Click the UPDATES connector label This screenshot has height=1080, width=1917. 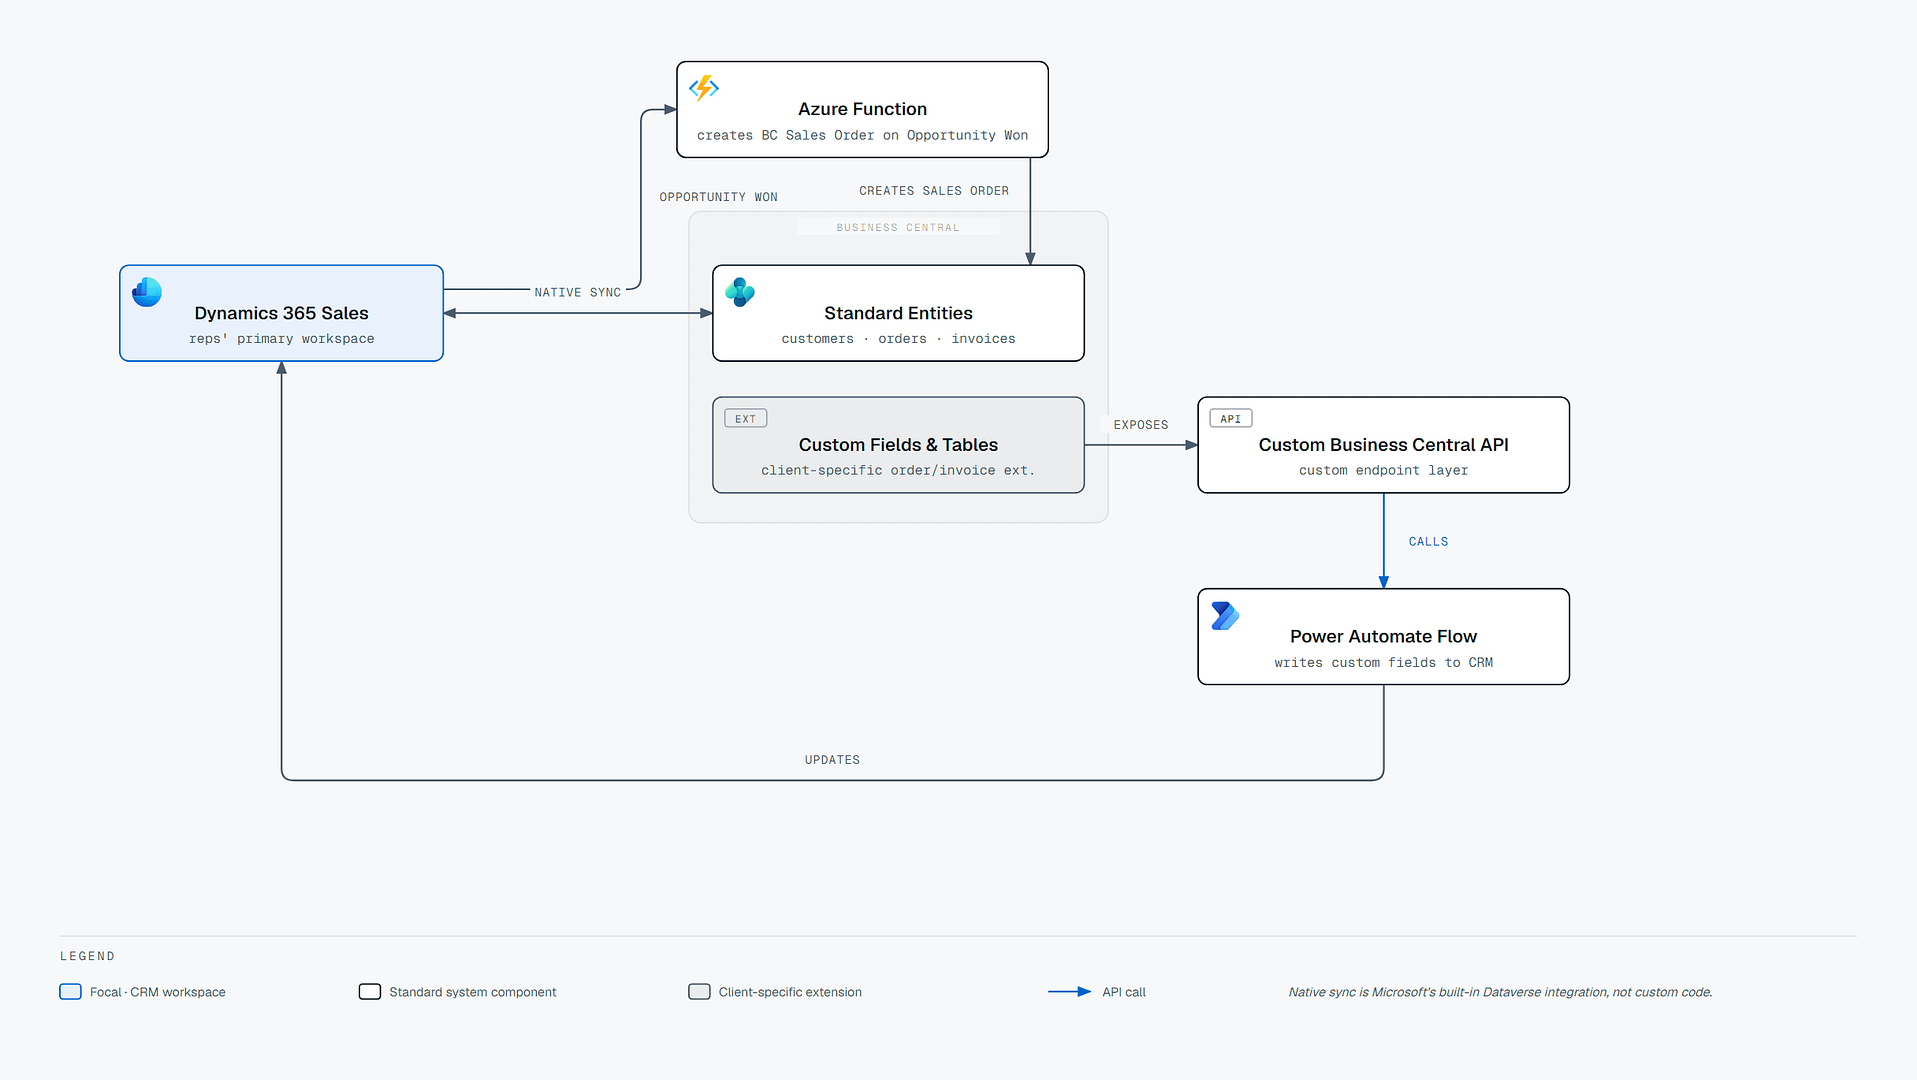(x=832, y=760)
